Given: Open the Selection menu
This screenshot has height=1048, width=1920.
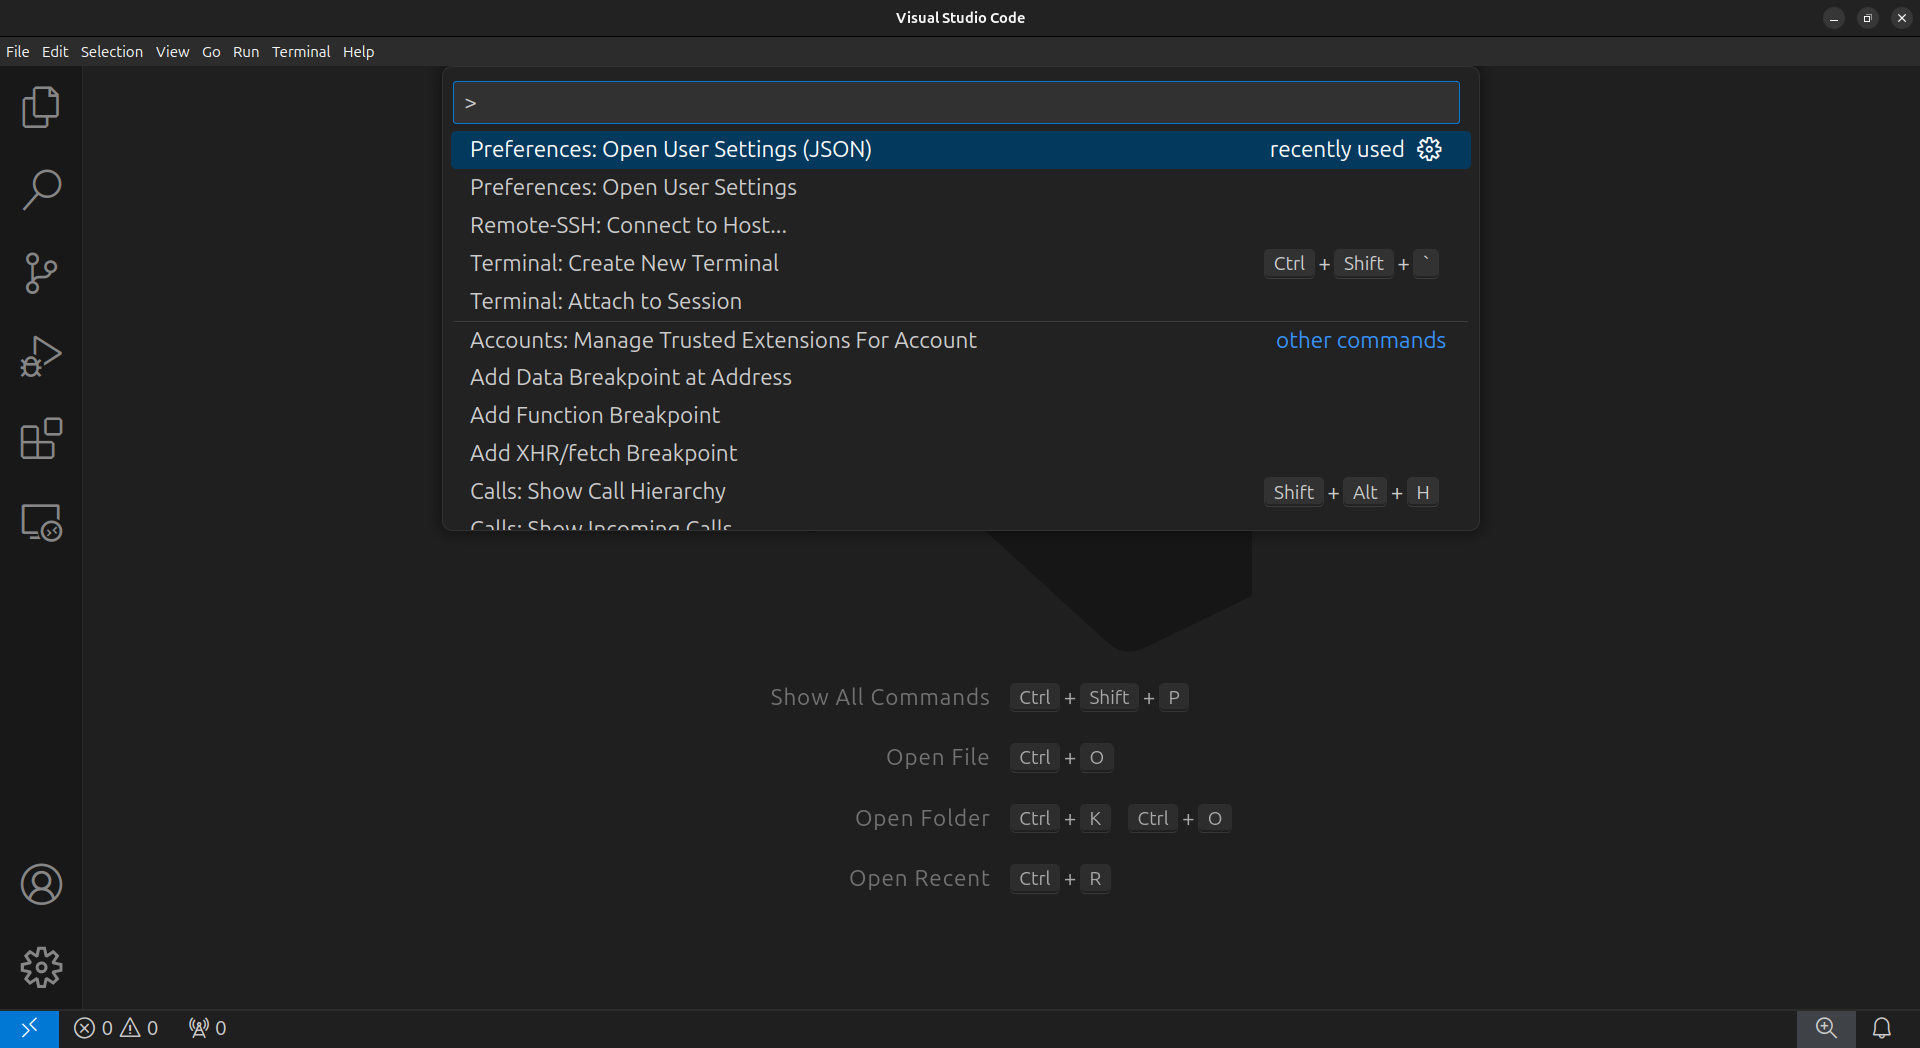Looking at the screenshot, I should (x=111, y=52).
